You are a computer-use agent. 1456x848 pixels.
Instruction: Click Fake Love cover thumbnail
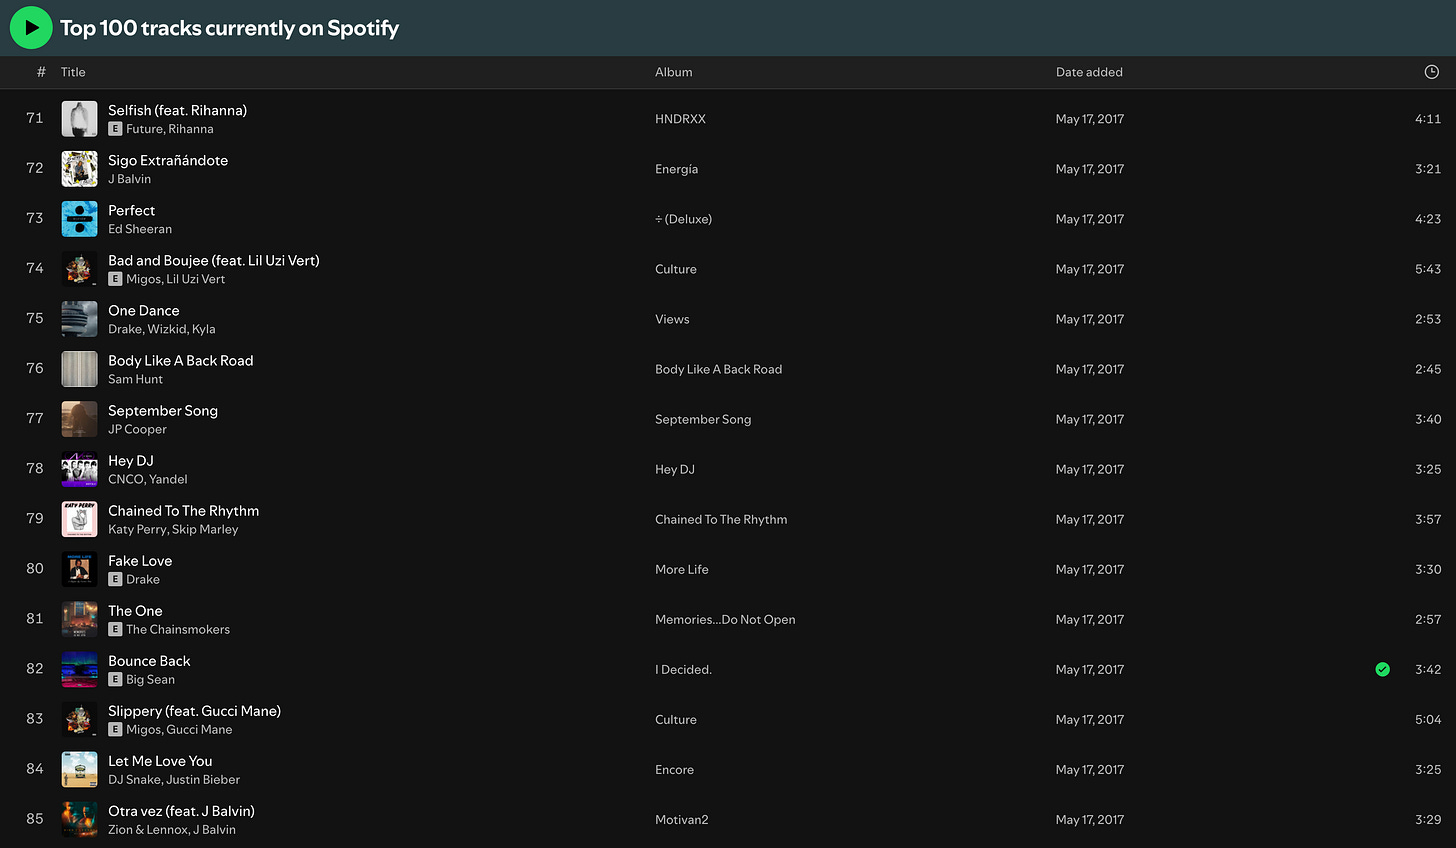click(x=79, y=569)
